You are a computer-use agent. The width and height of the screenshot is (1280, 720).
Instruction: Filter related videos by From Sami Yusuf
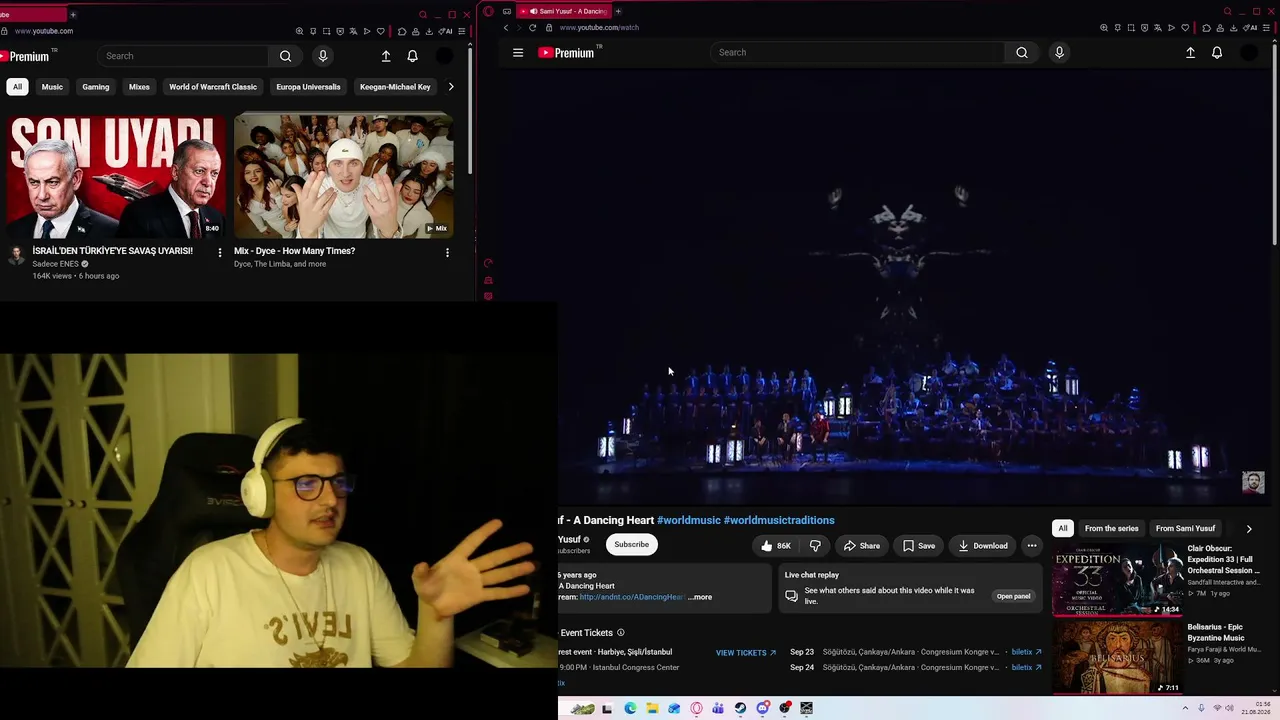[x=1185, y=529]
